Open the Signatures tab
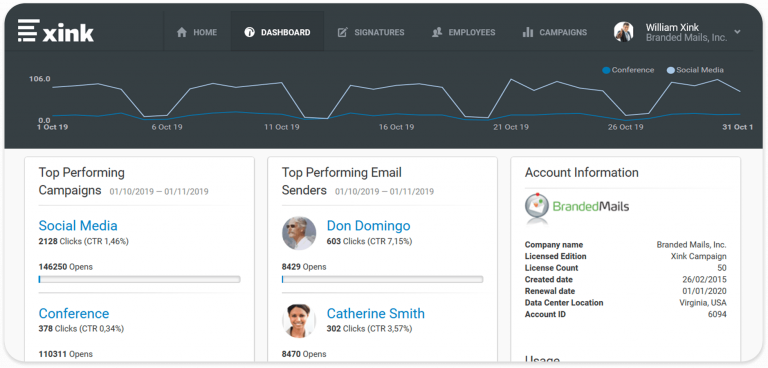The height and width of the screenshot is (368, 768). [x=371, y=32]
